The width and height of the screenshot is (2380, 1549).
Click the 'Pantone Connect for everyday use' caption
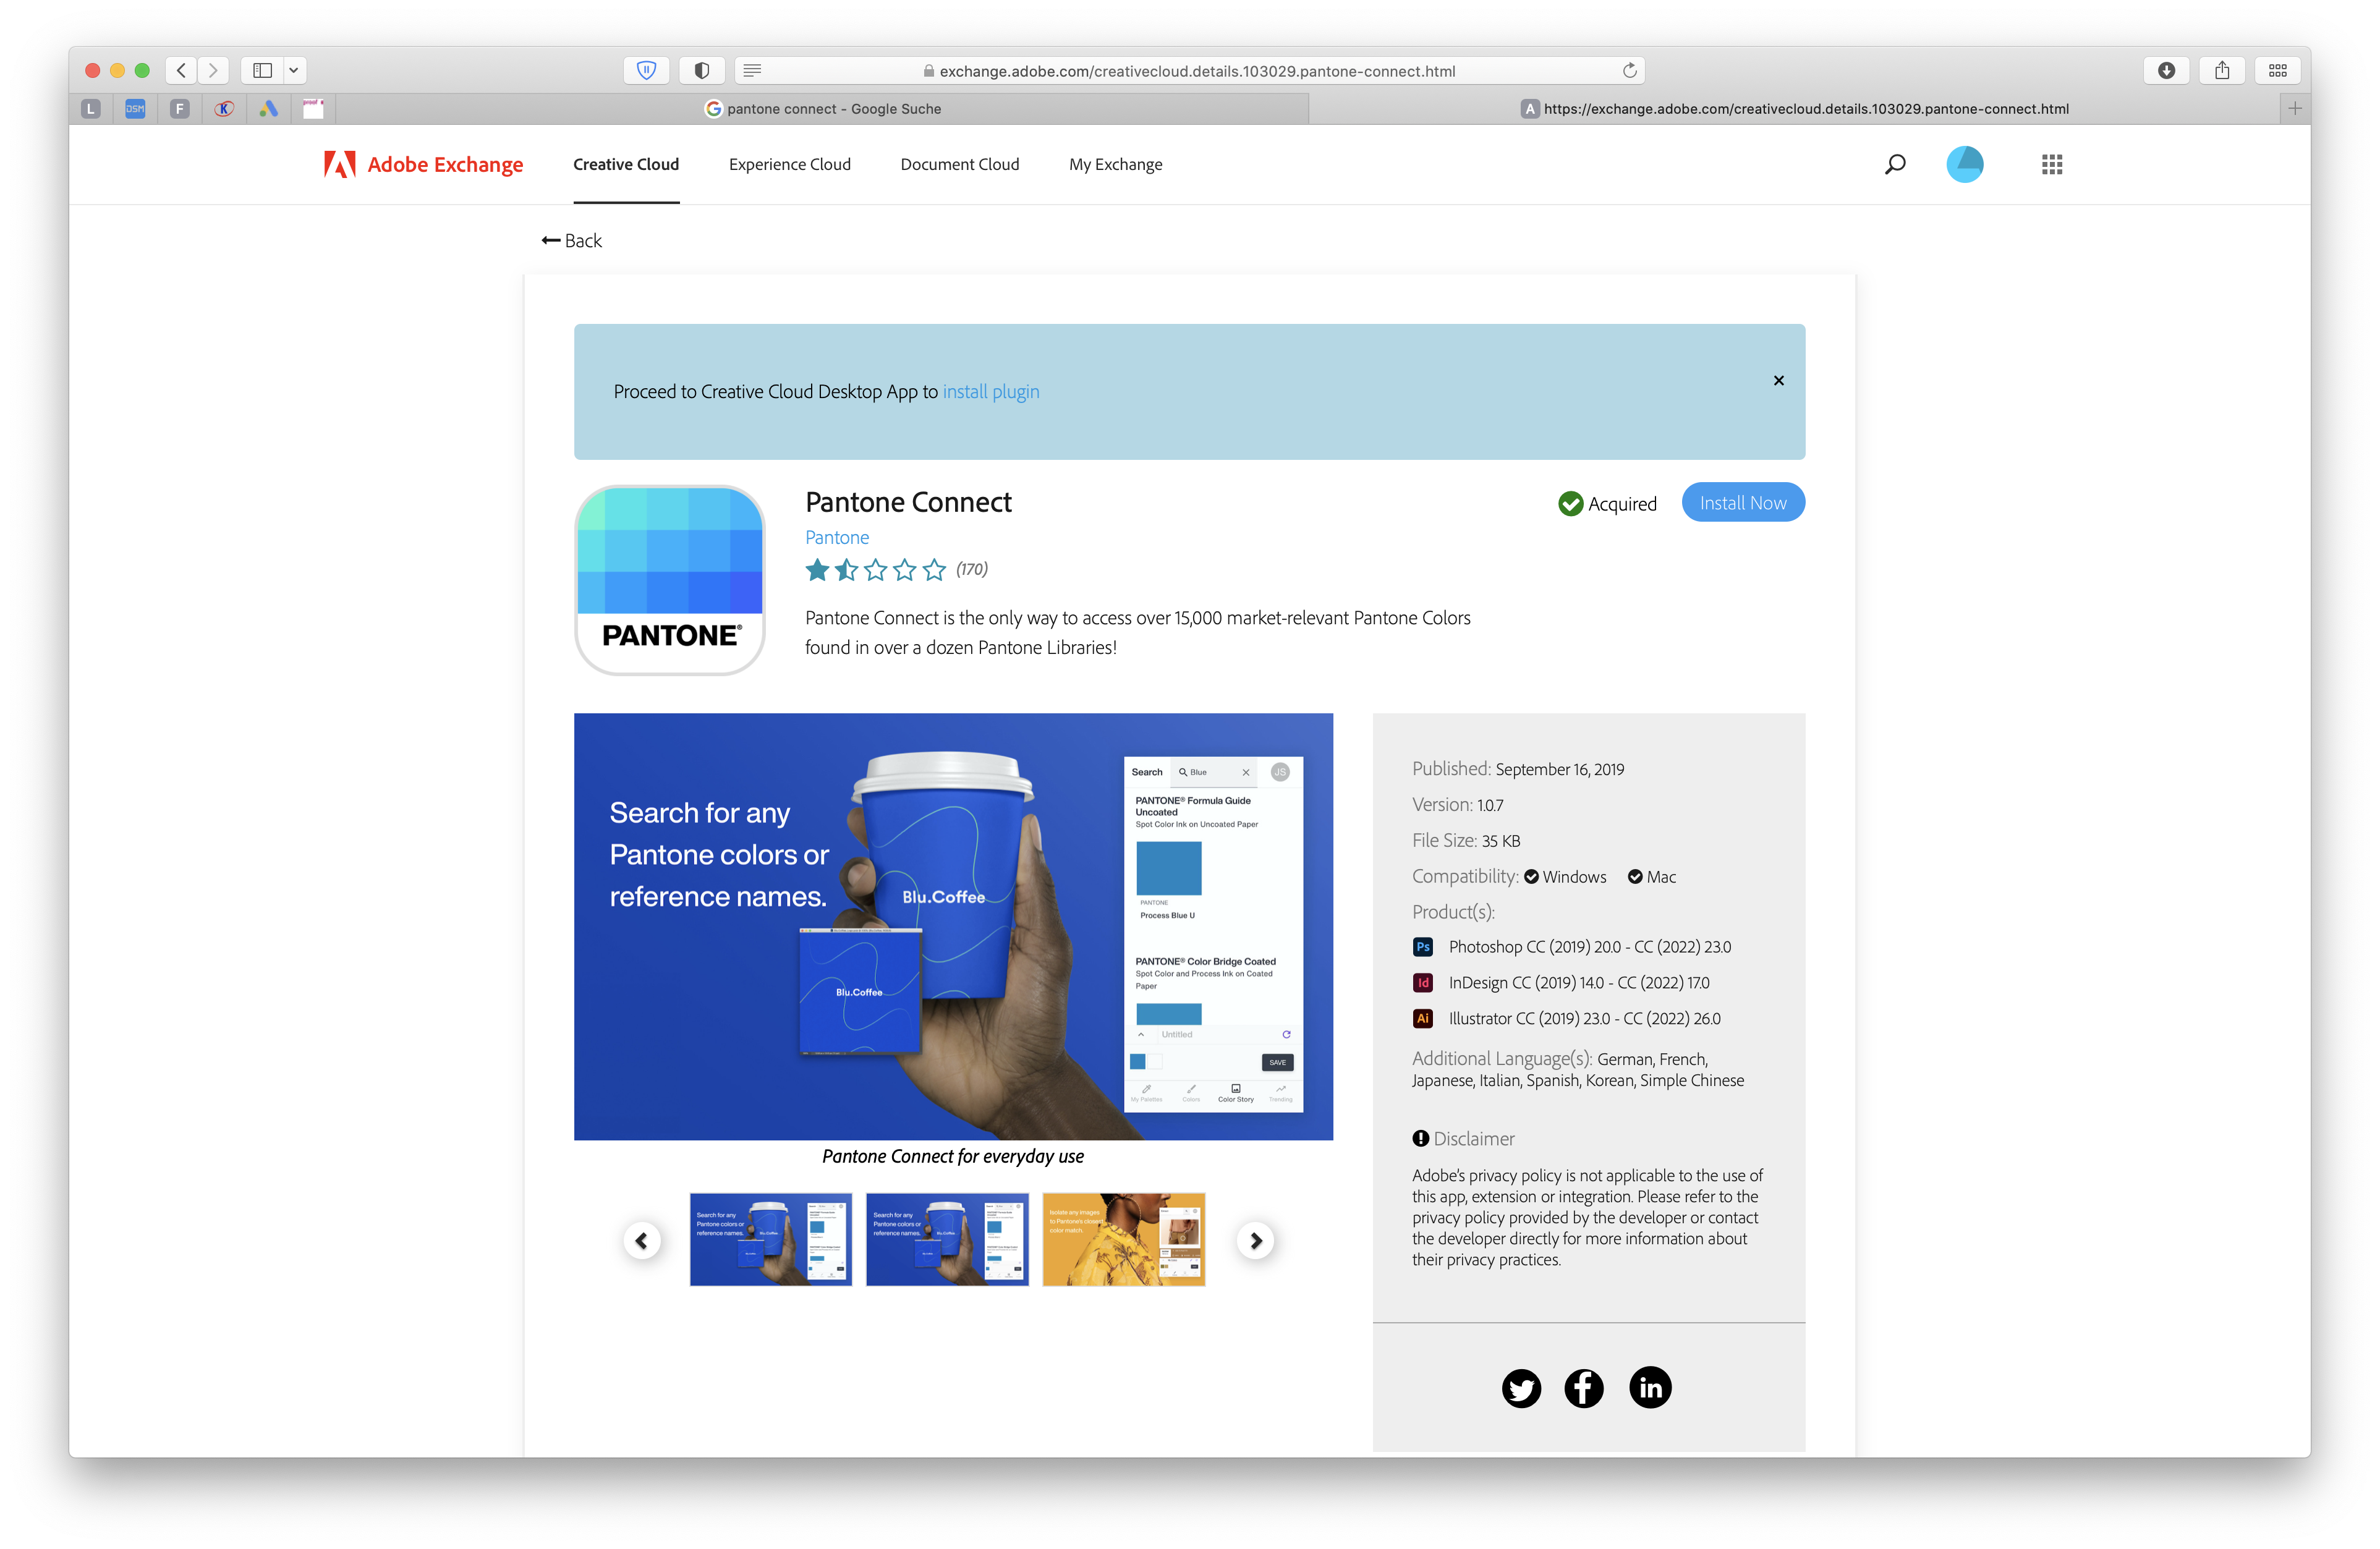pos(953,1156)
